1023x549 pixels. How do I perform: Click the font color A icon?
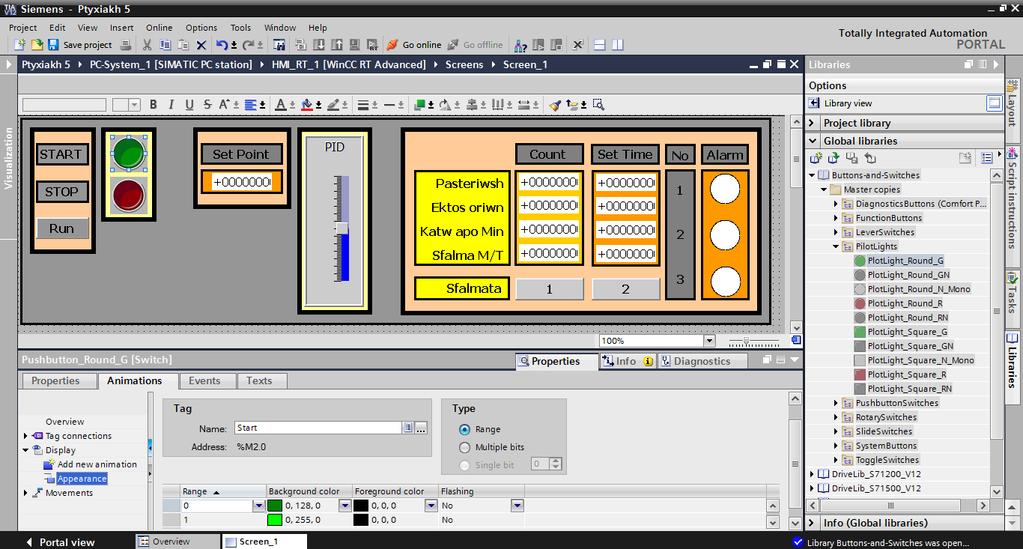pos(280,104)
